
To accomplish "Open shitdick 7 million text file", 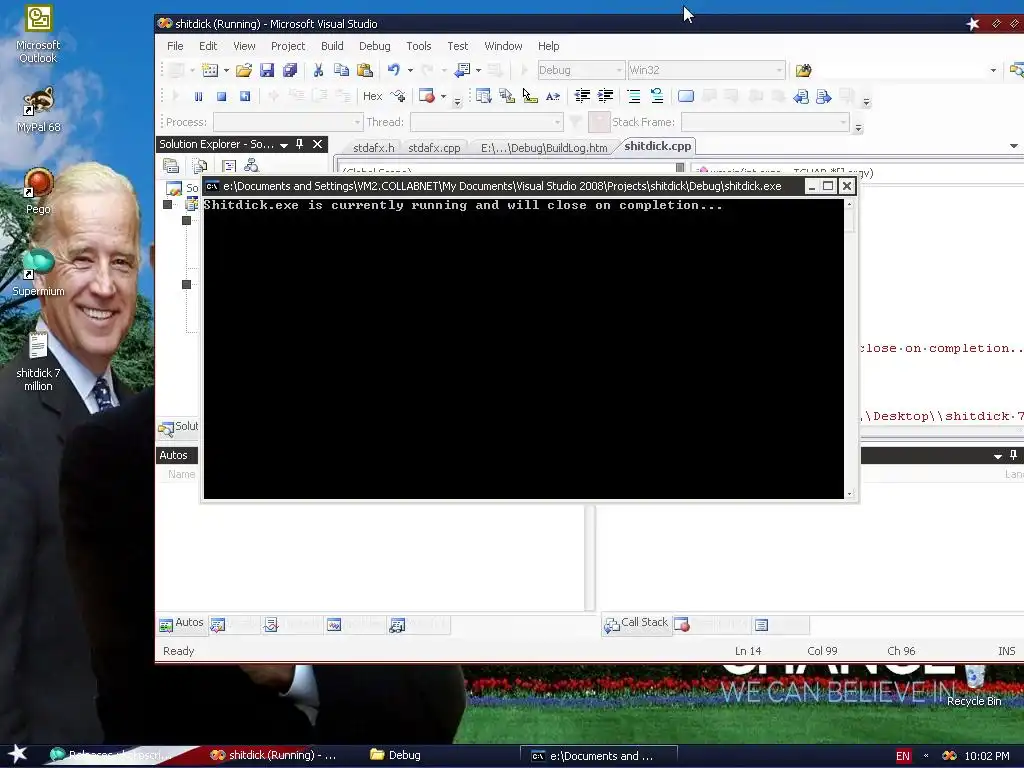I will pyautogui.click(x=38, y=362).
